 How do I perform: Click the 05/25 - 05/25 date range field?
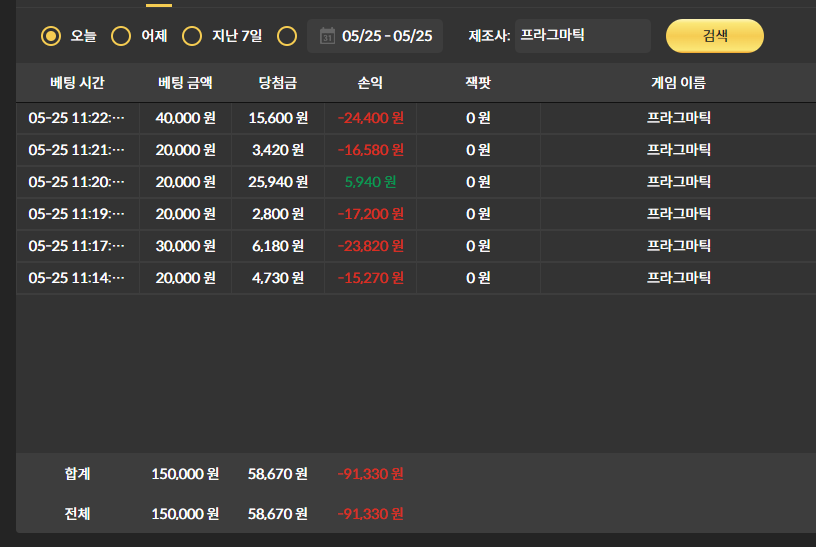[375, 36]
